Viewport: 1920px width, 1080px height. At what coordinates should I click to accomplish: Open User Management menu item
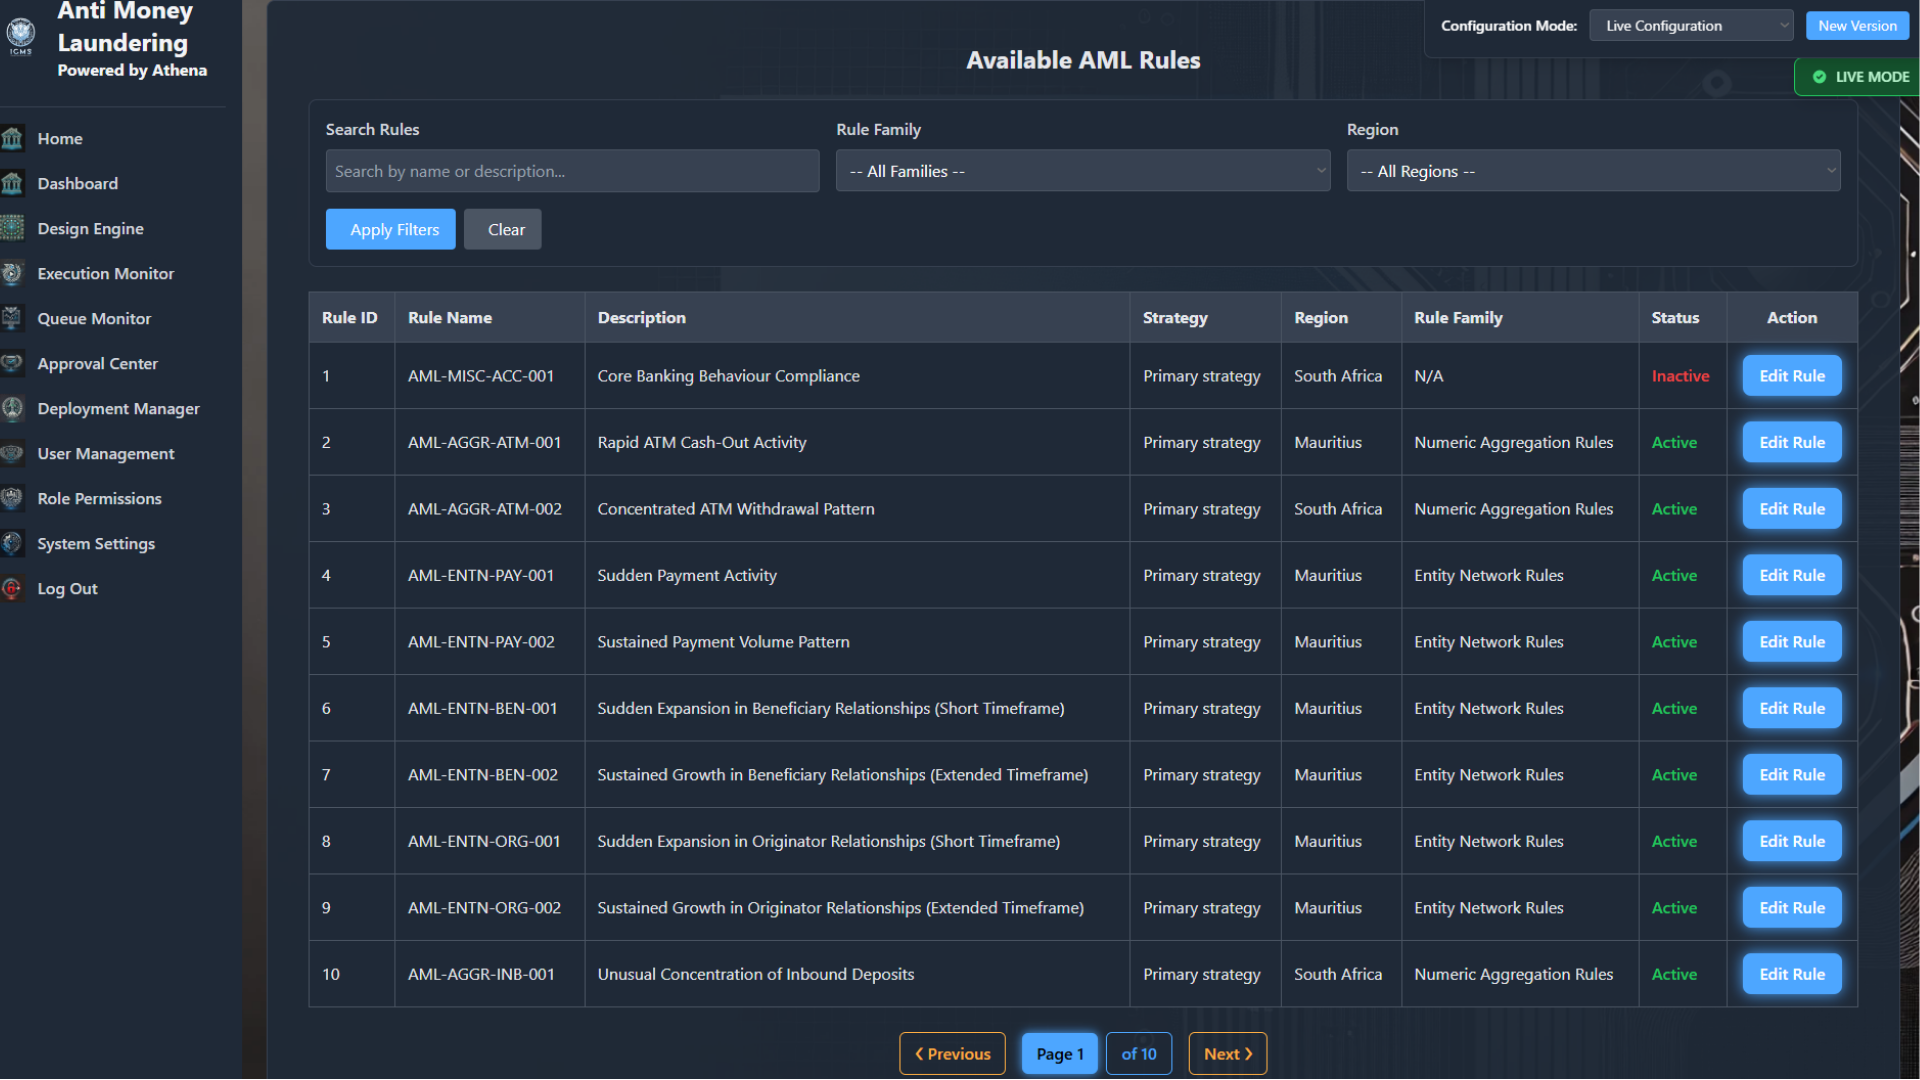(106, 454)
